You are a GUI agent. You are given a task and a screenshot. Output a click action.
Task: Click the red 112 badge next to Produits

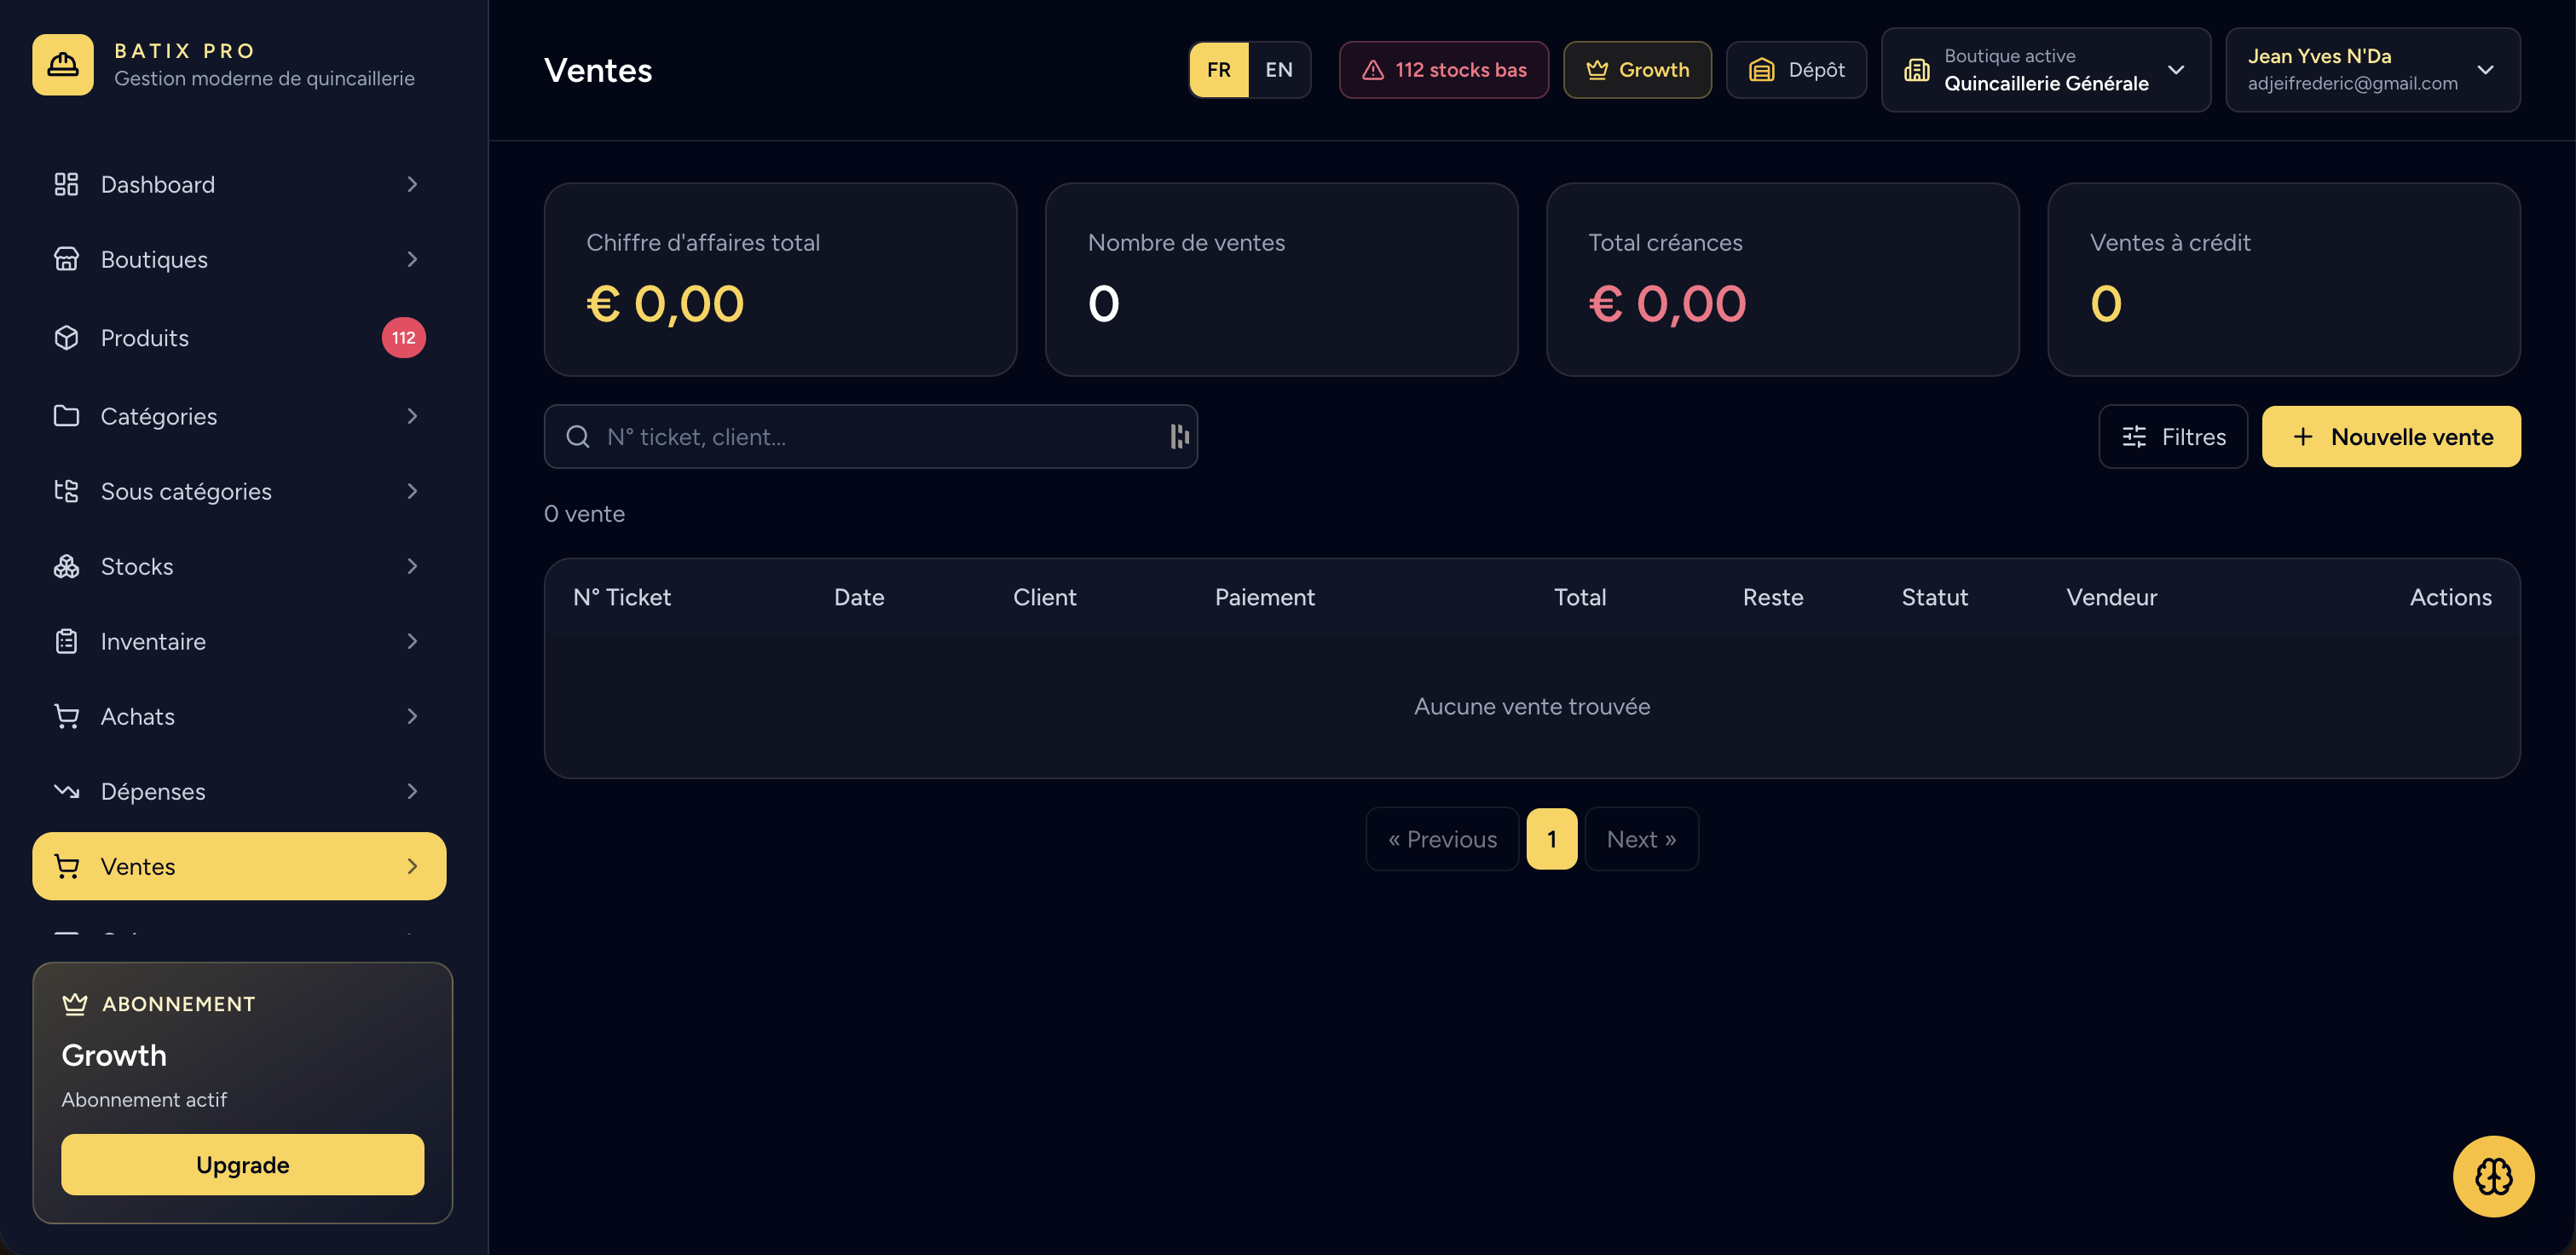tap(403, 338)
